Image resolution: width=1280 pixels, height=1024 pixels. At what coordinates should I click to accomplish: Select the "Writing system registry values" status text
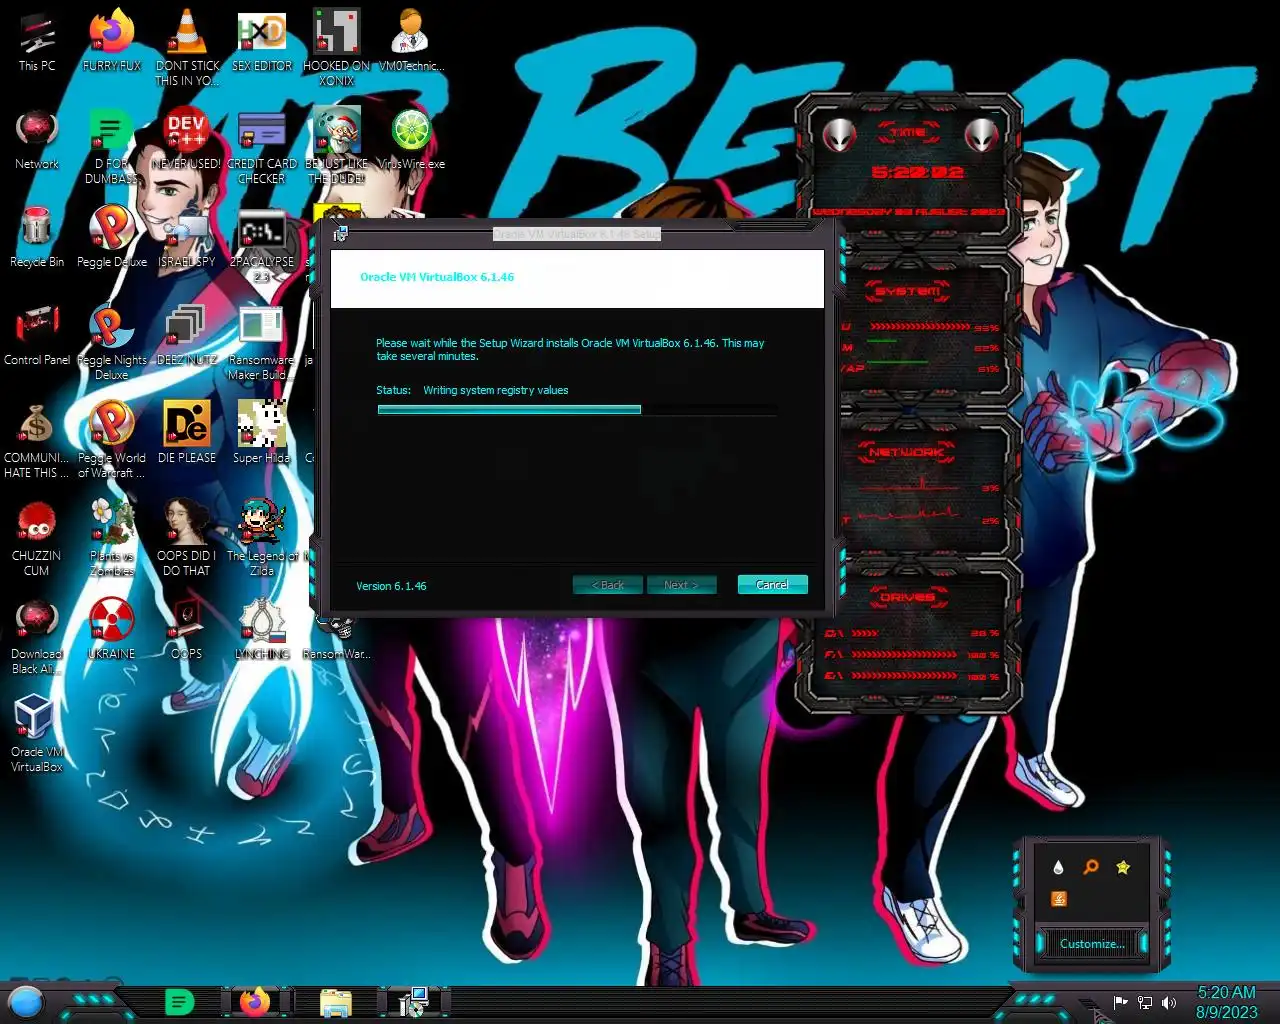(x=495, y=390)
